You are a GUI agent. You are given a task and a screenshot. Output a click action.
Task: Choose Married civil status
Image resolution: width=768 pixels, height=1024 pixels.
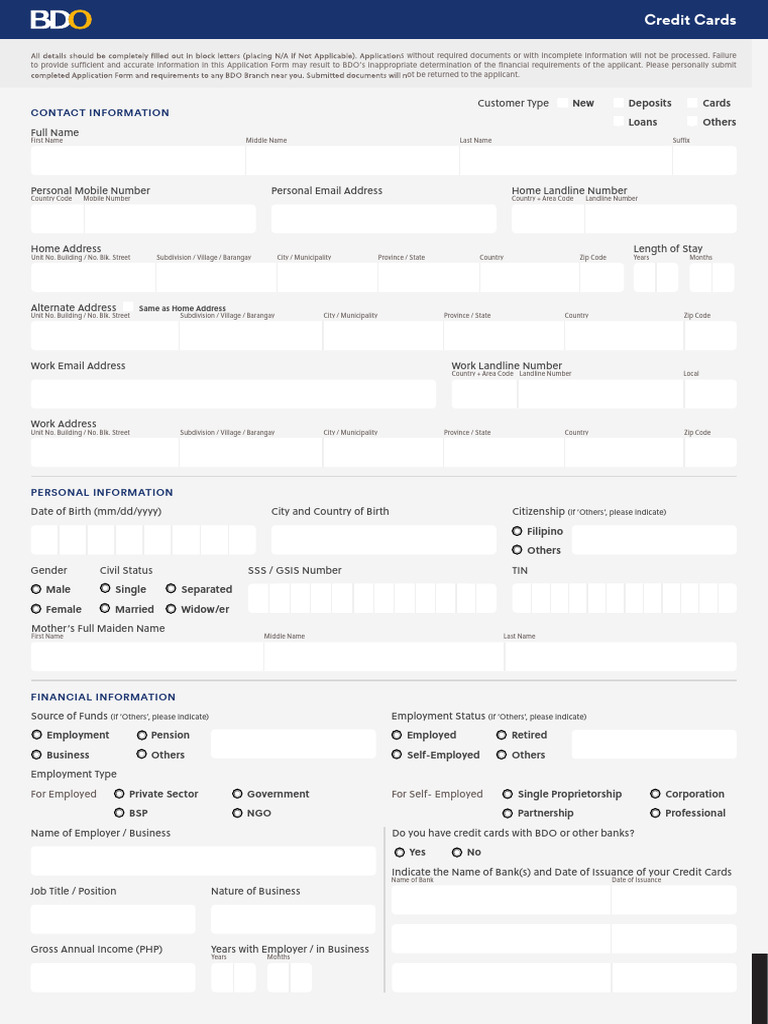105,608
